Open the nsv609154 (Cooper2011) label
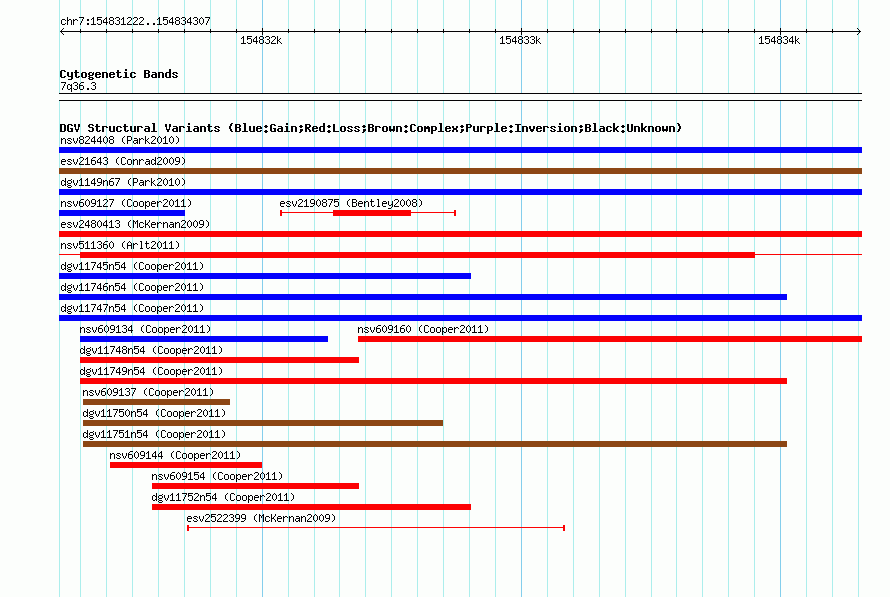 pos(217,476)
